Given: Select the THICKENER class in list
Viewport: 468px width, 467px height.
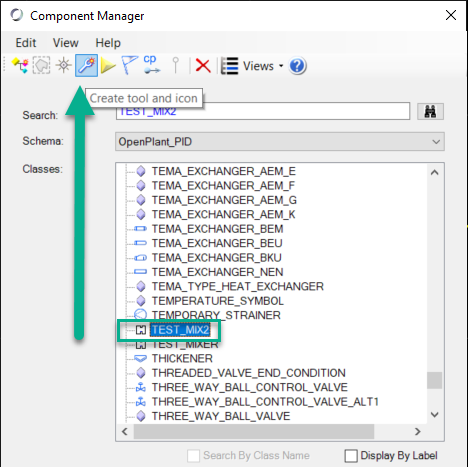Looking at the screenshot, I should pos(182,358).
